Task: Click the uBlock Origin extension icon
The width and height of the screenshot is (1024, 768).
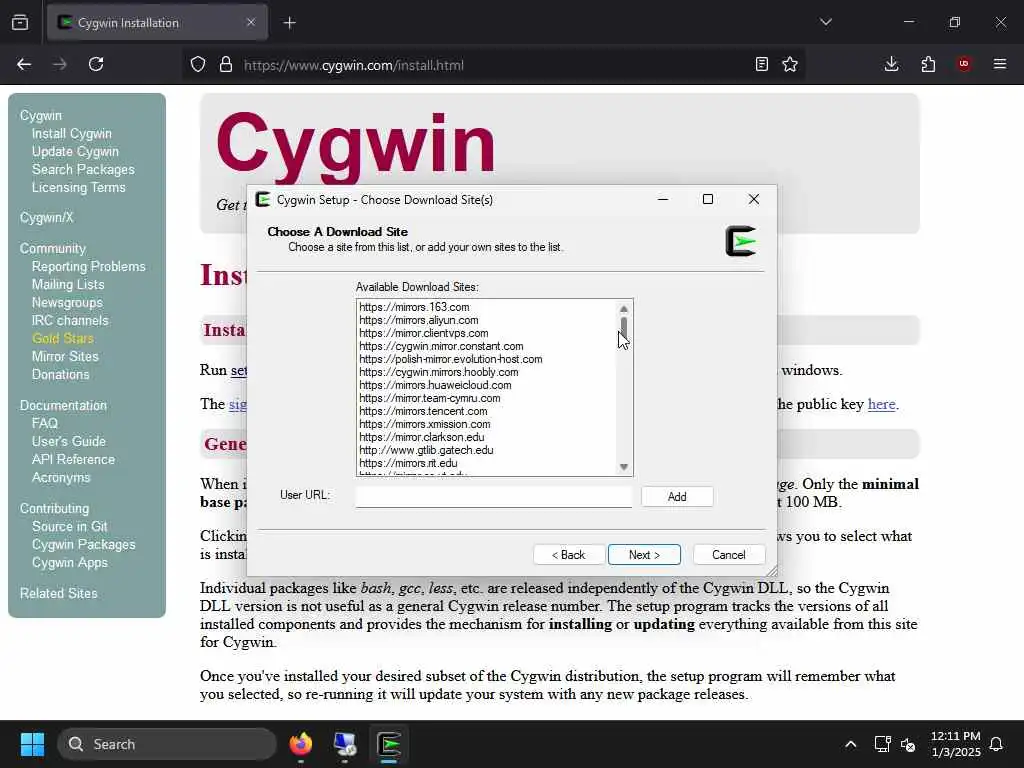Action: pyautogui.click(x=964, y=64)
